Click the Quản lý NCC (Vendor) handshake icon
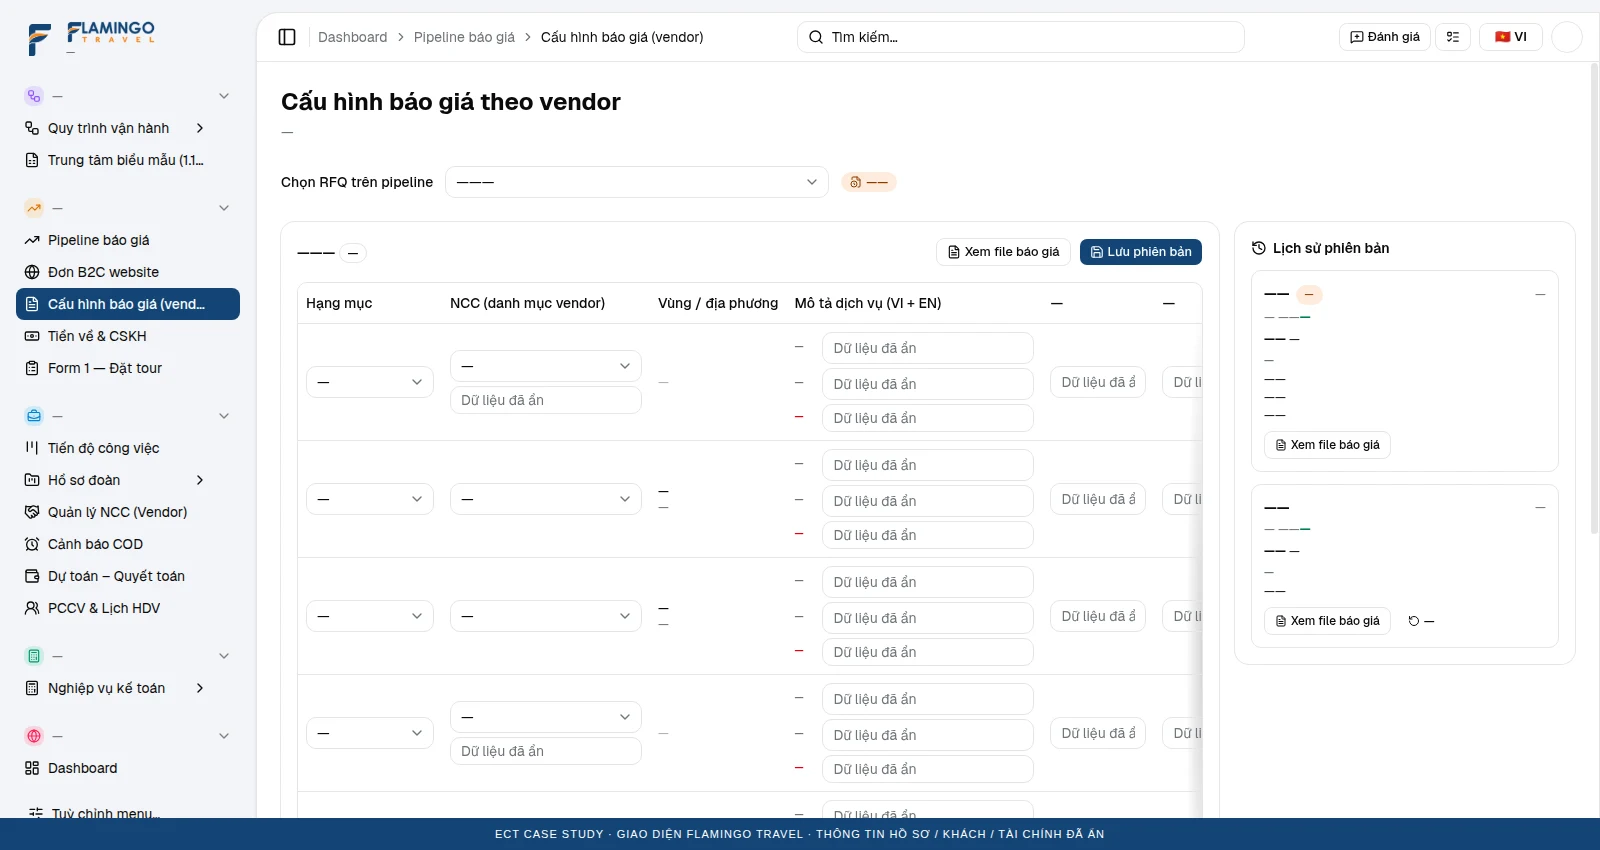This screenshot has height=850, width=1600. pyautogui.click(x=32, y=512)
